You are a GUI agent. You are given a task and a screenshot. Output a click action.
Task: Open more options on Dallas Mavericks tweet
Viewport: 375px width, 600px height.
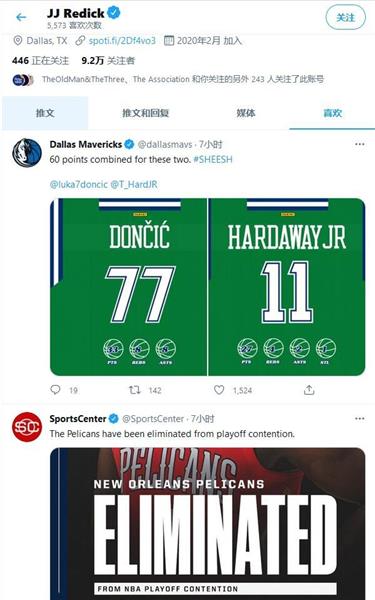pyautogui.click(x=360, y=144)
